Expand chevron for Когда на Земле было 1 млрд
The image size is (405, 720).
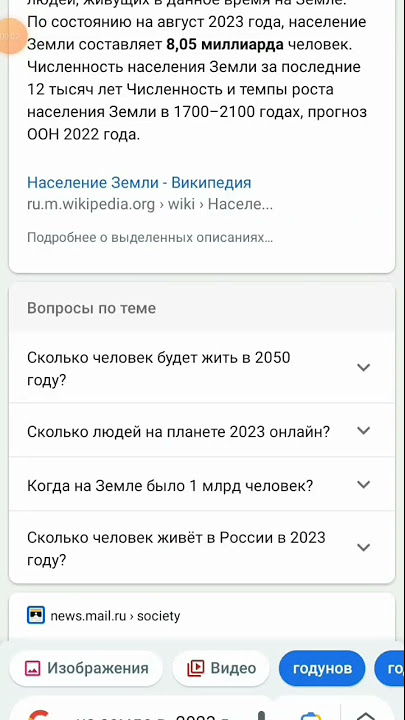363,484
